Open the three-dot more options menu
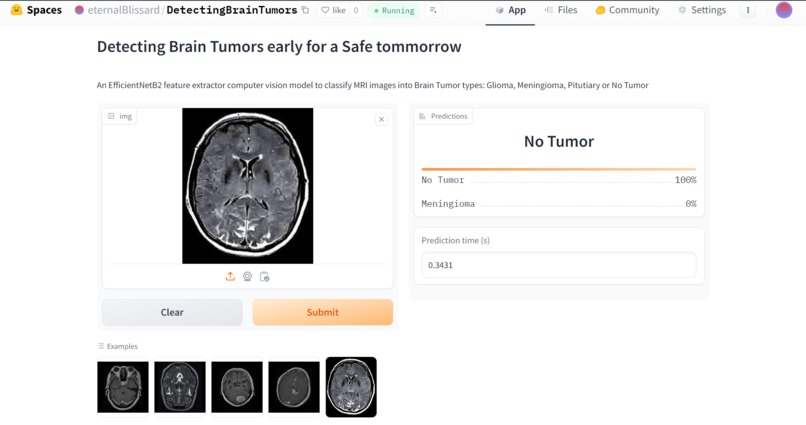 pyautogui.click(x=748, y=10)
